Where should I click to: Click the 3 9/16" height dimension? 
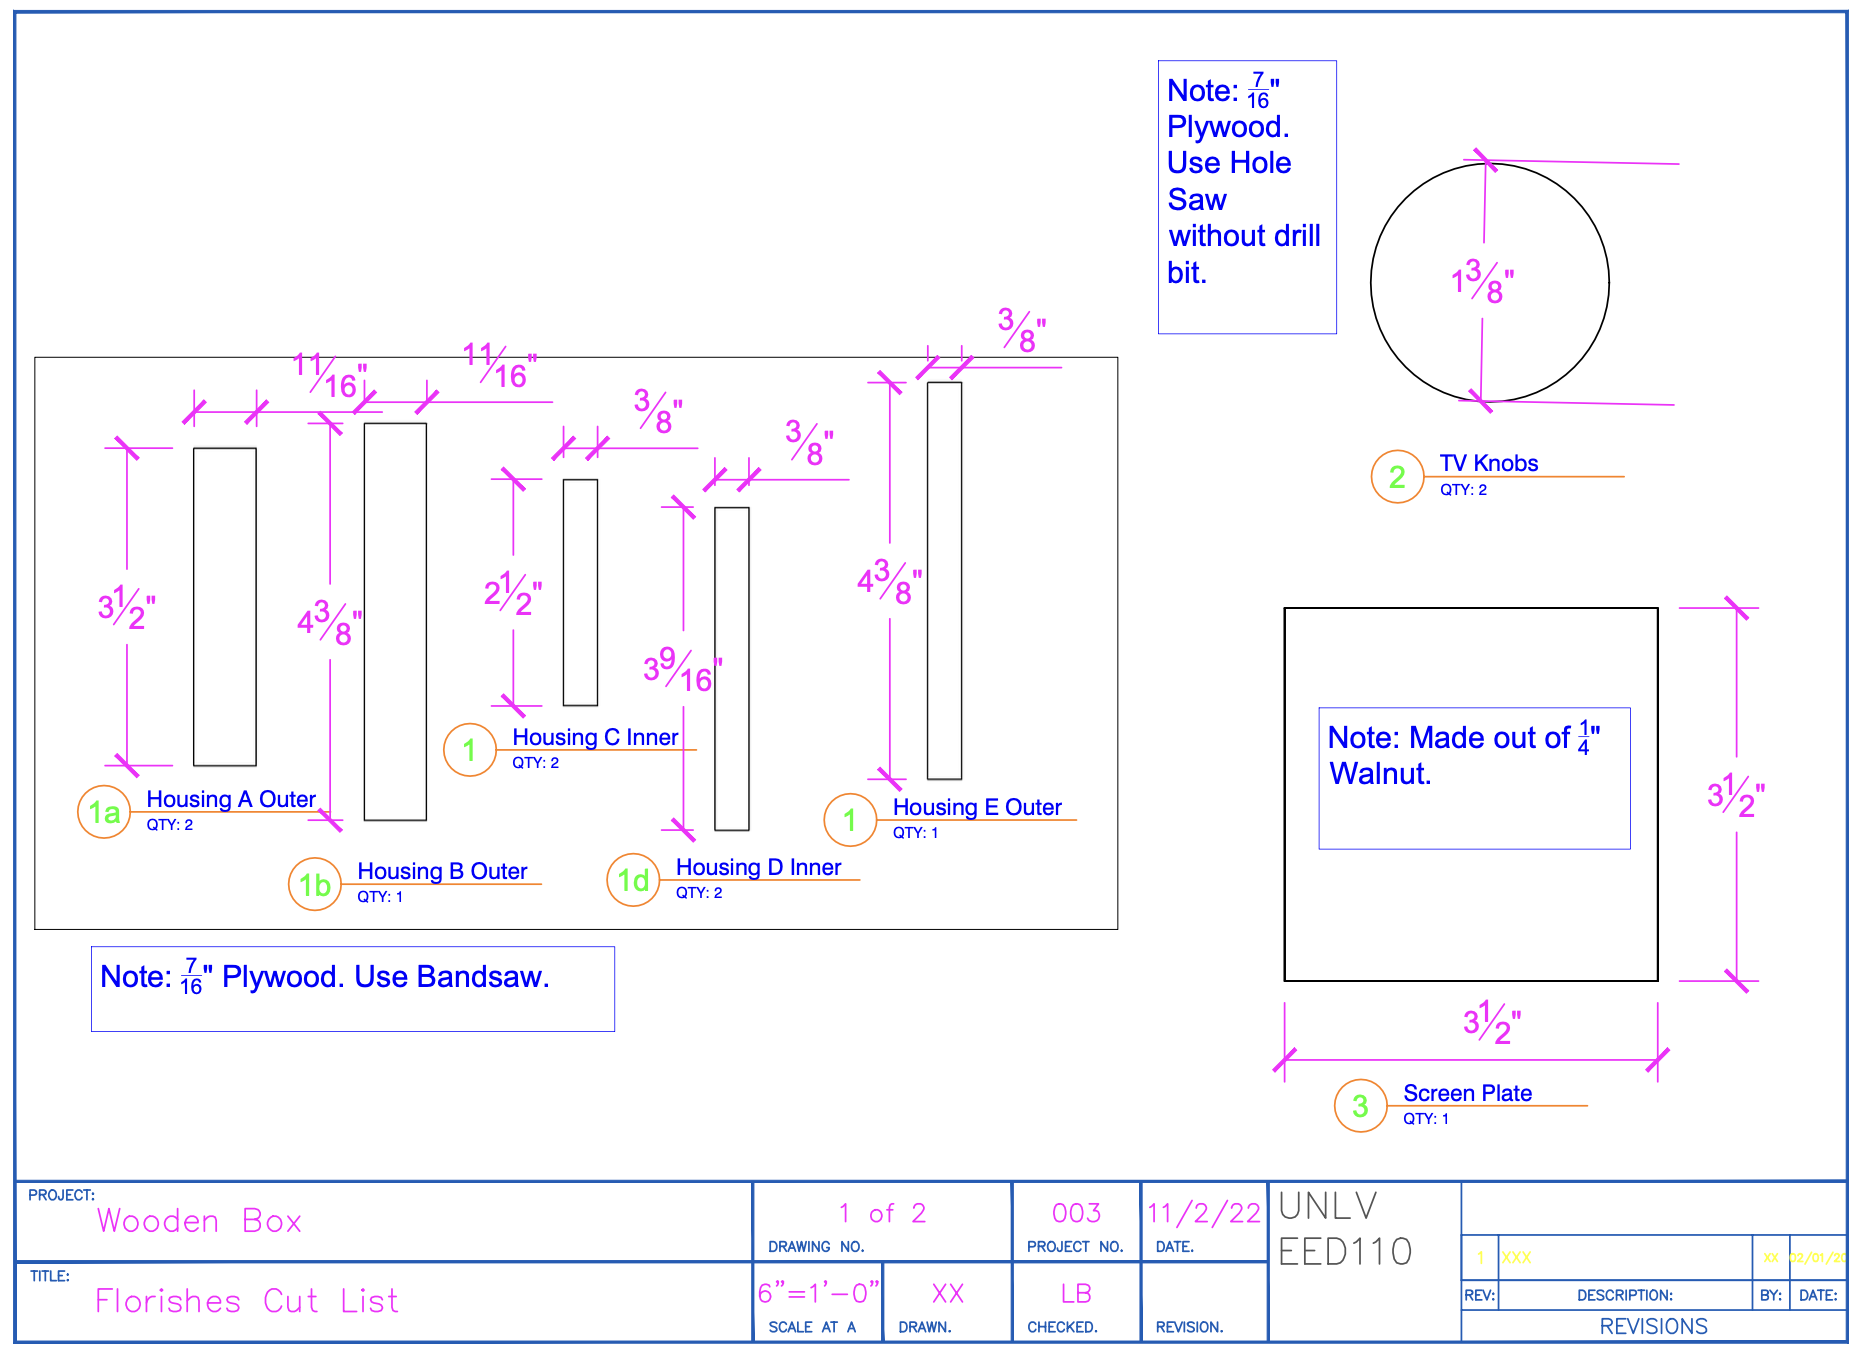point(682,670)
